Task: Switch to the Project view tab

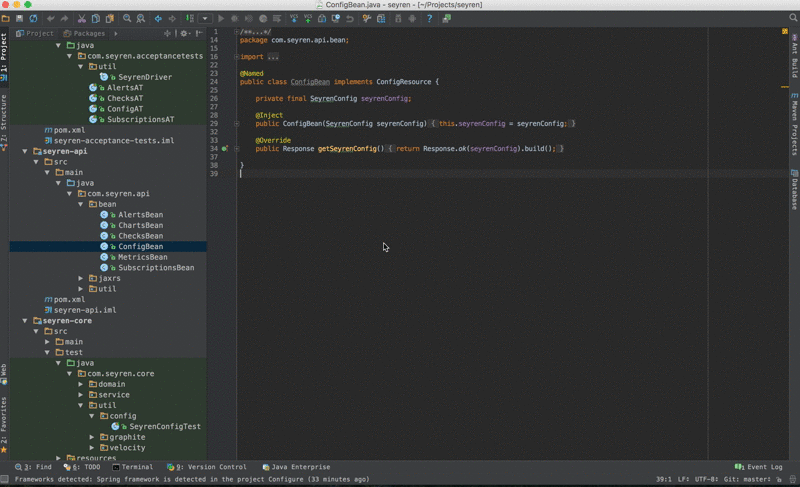Action: tap(35, 33)
